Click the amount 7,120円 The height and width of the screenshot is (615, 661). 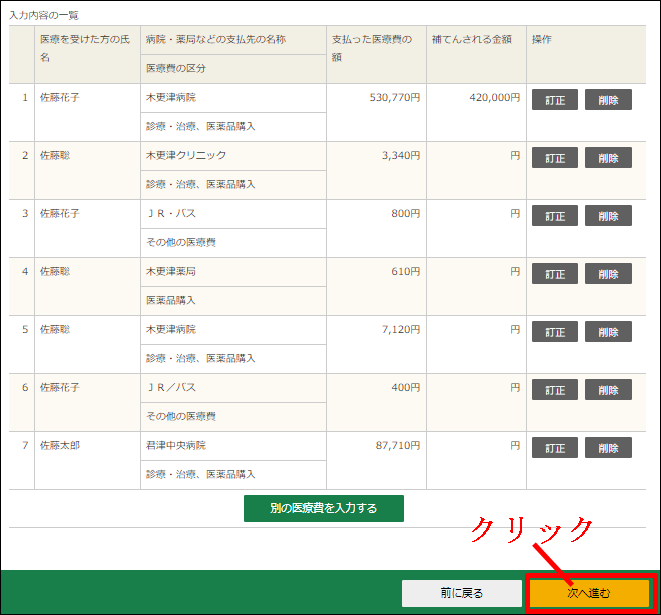(401, 330)
